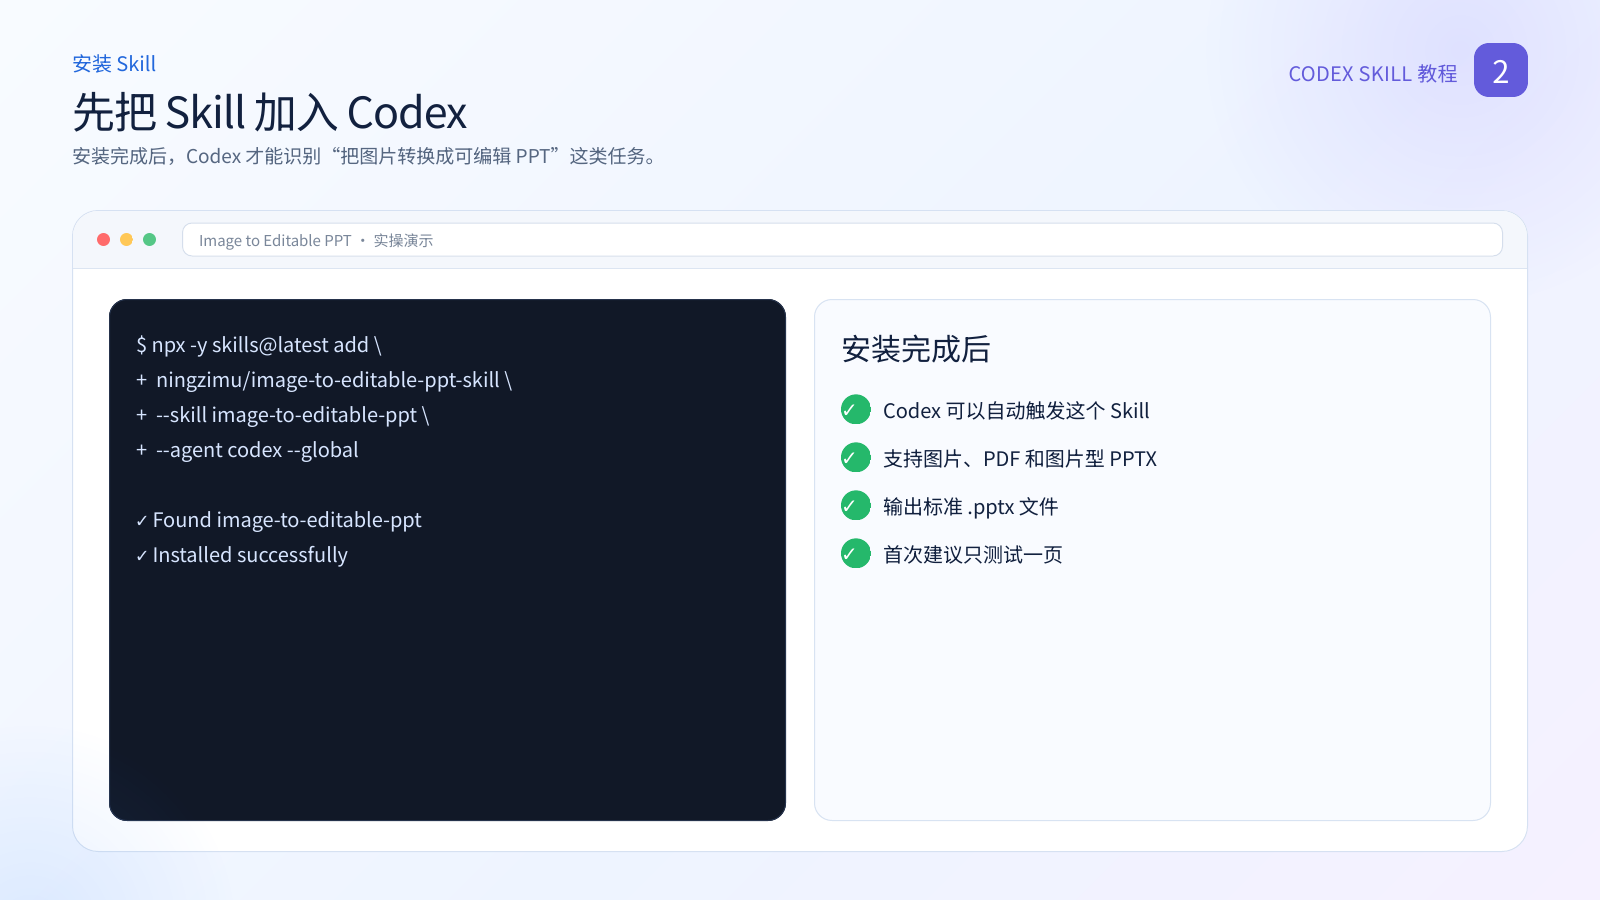Click the green check beside "输出标准 .pptx 文件"
The width and height of the screenshot is (1600, 900).
click(856, 505)
